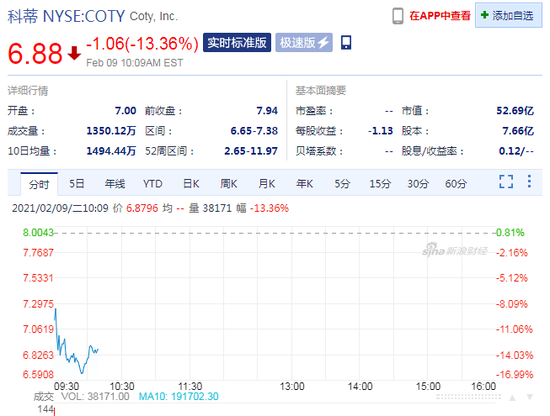Click the 股息/收益率 value 0.12/--
This screenshot has height=416, width=550.
[516, 151]
